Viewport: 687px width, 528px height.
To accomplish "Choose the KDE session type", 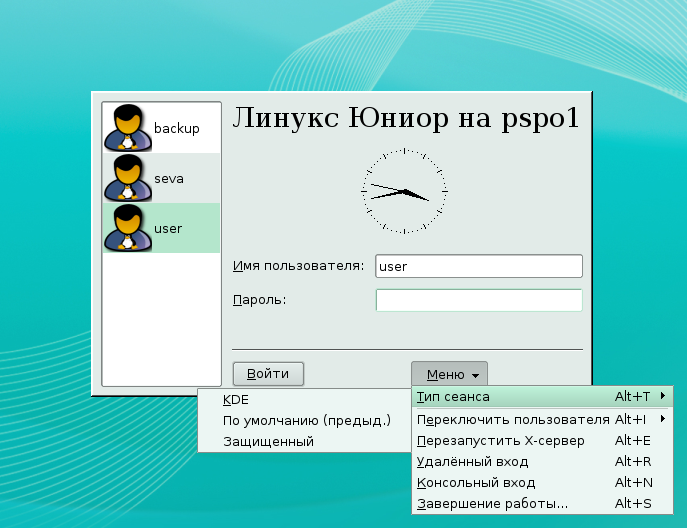I will pos(236,400).
